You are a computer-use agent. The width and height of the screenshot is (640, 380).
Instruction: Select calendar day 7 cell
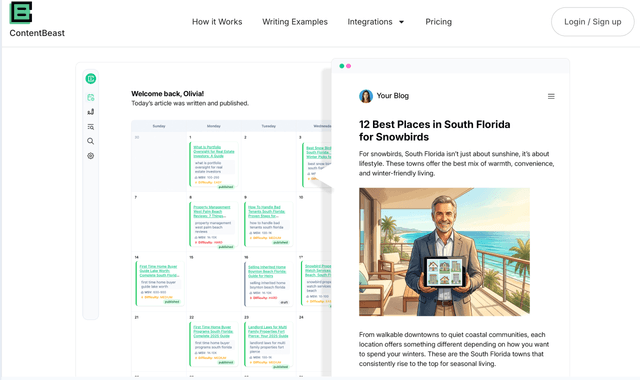click(x=159, y=222)
